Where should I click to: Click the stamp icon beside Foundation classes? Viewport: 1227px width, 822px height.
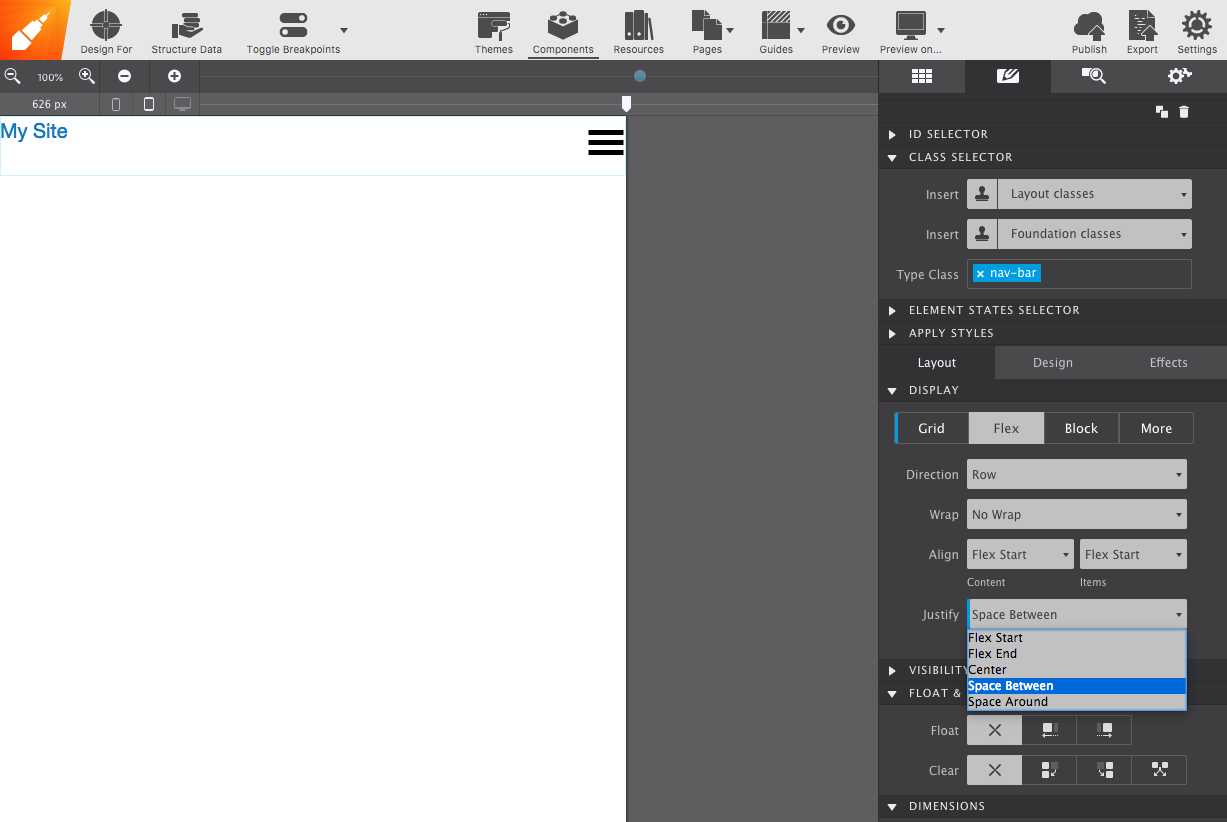pyautogui.click(x=982, y=234)
